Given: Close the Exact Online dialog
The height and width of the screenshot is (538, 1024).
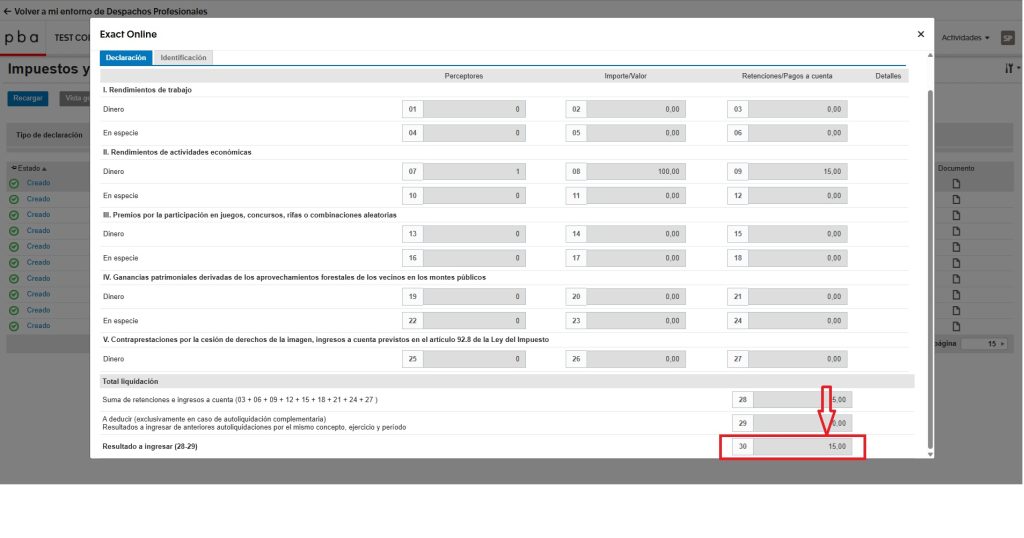Looking at the screenshot, I should (920, 34).
